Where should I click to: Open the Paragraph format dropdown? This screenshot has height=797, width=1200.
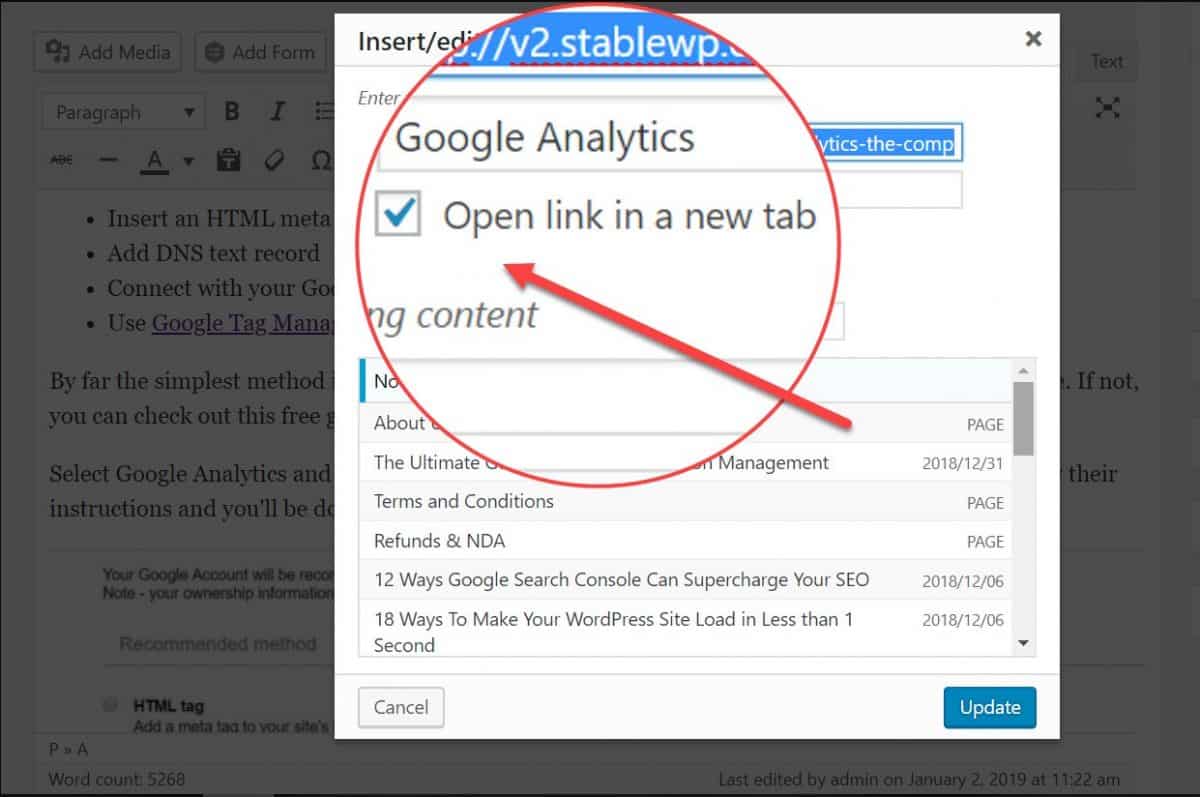tap(123, 112)
